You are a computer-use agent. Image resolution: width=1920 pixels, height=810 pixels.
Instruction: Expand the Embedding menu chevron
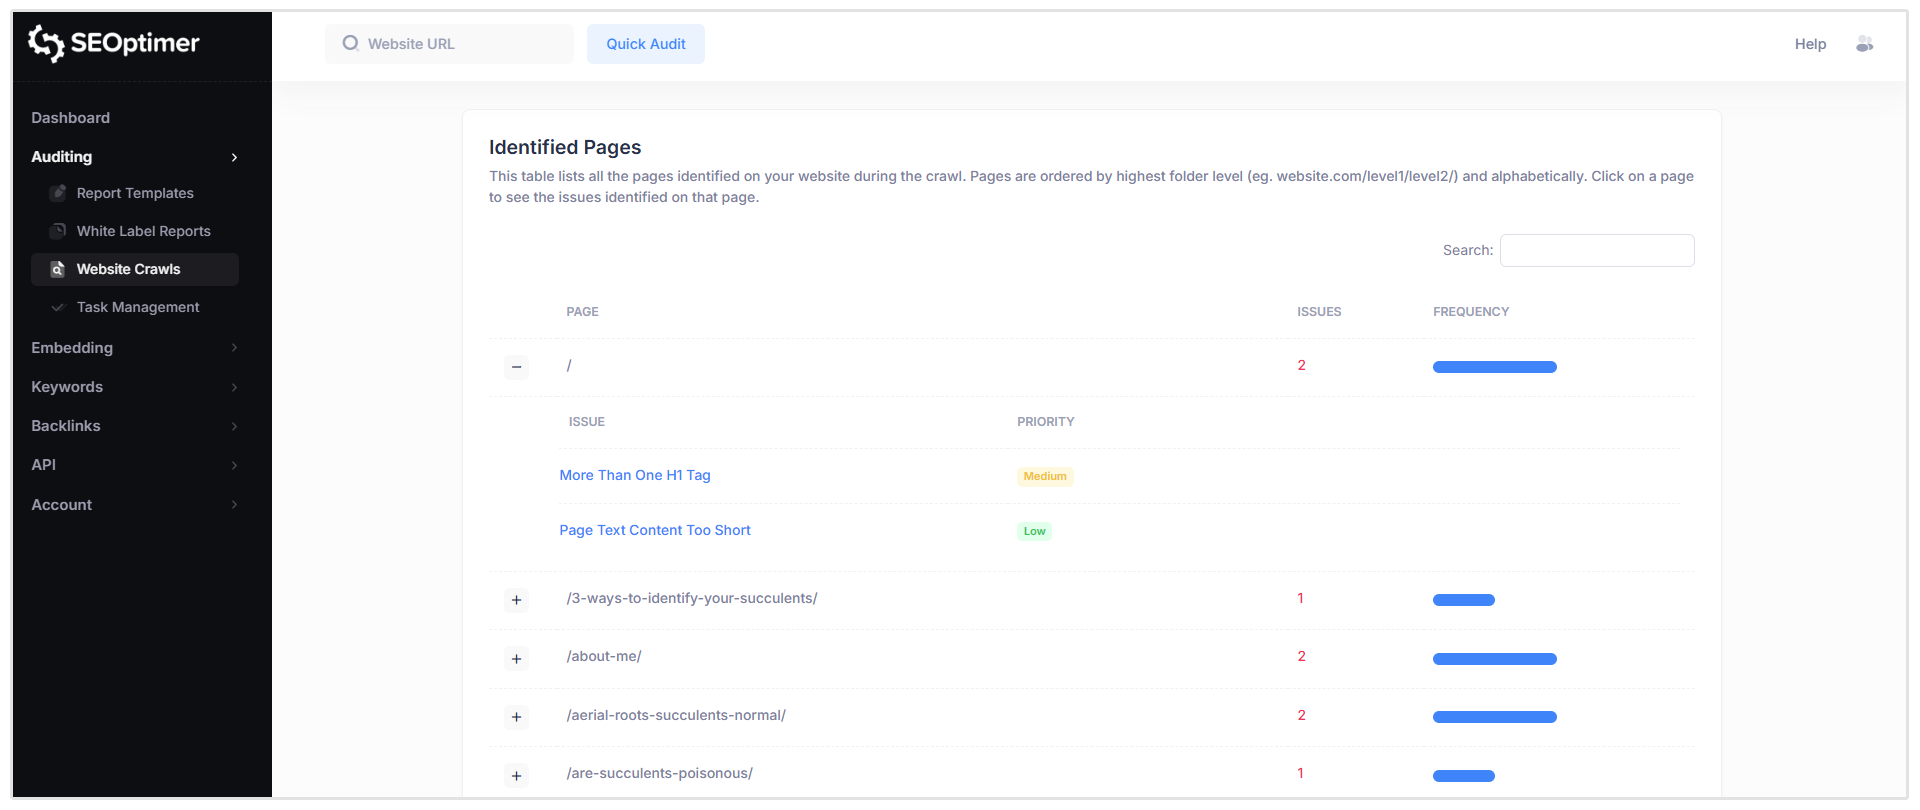[x=234, y=348]
